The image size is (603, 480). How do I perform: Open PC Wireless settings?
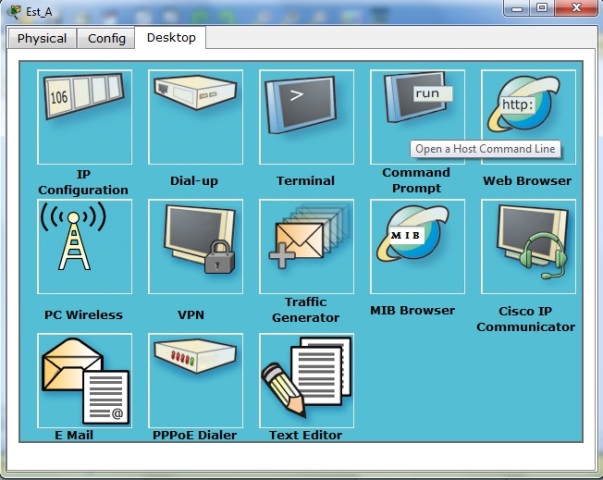84,246
